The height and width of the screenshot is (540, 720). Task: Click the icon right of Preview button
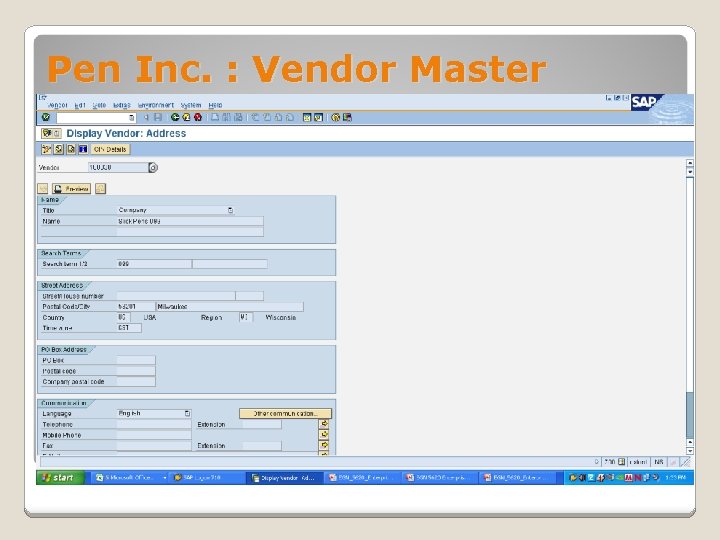pyautogui.click(x=101, y=189)
